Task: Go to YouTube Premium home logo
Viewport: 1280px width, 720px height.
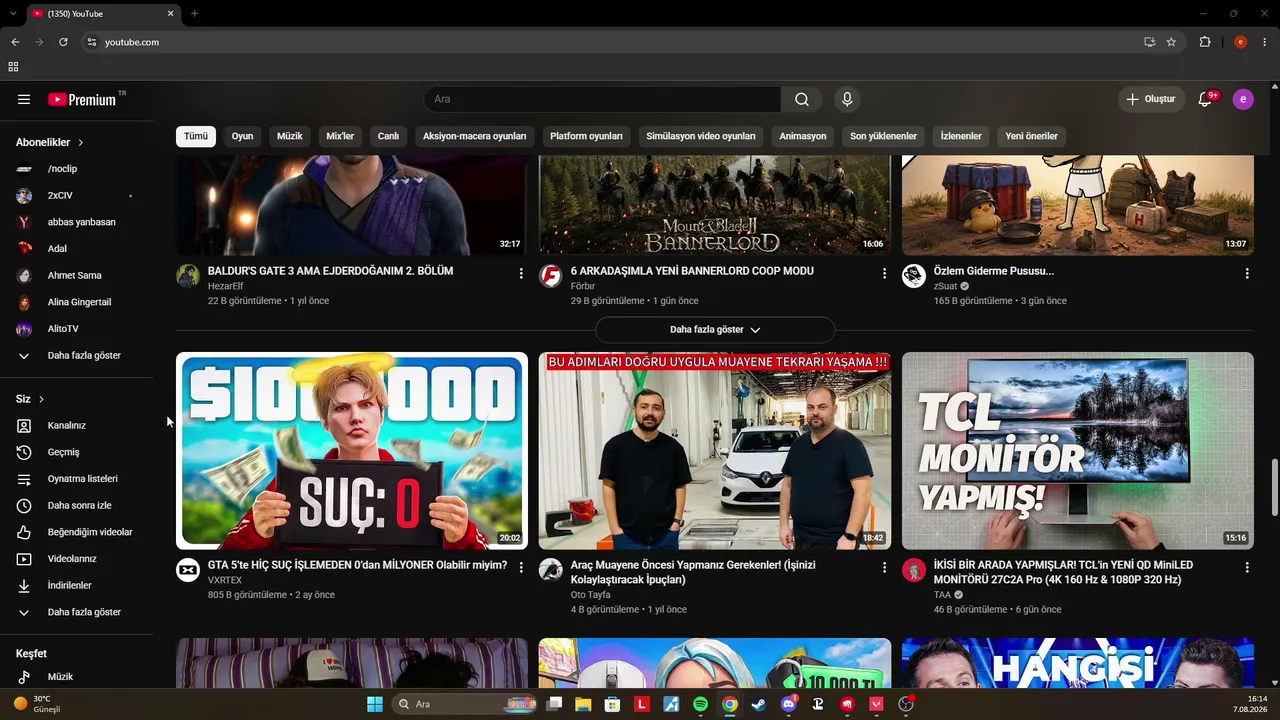Action: 83,99
